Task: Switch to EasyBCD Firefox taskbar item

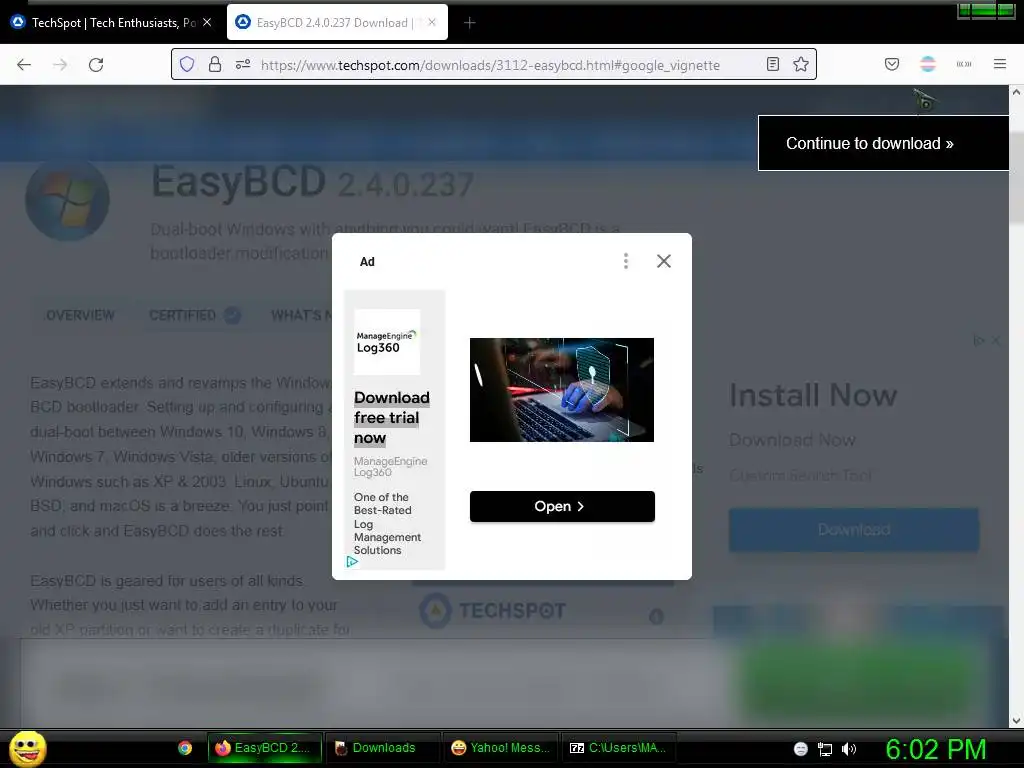Action: click(x=264, y=748)
